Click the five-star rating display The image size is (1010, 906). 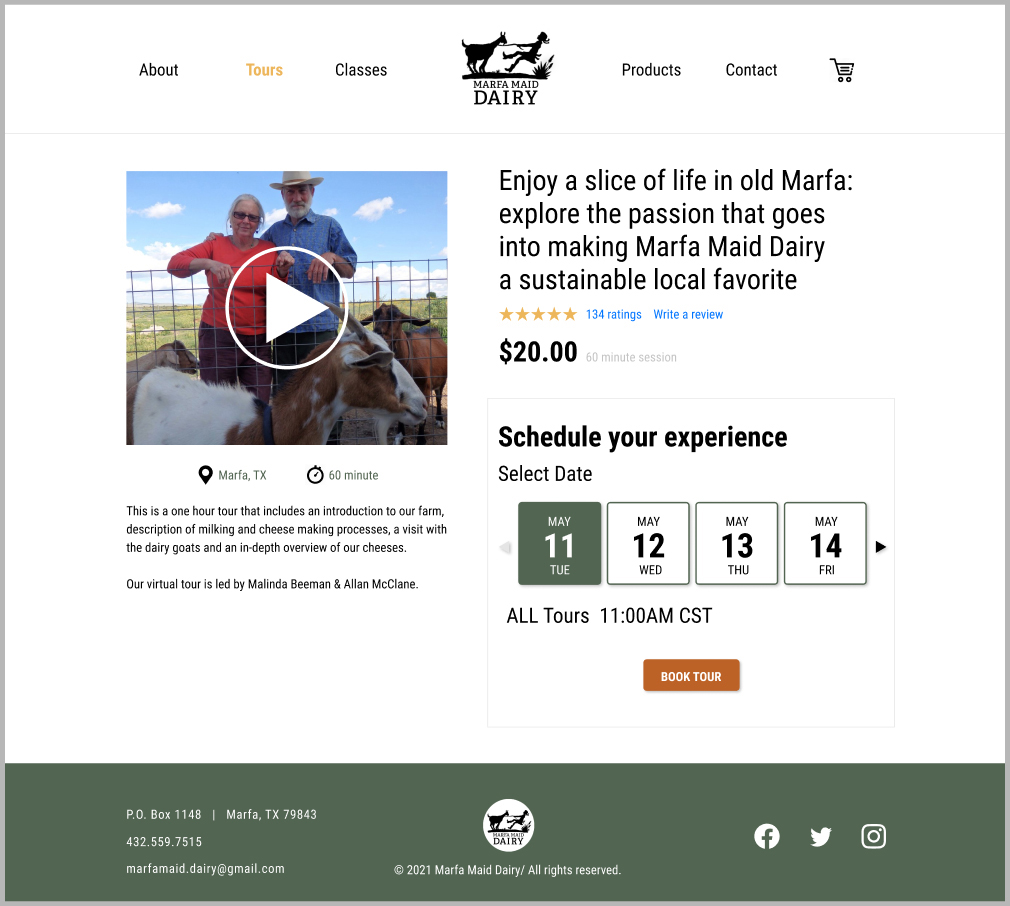point(538,314)
